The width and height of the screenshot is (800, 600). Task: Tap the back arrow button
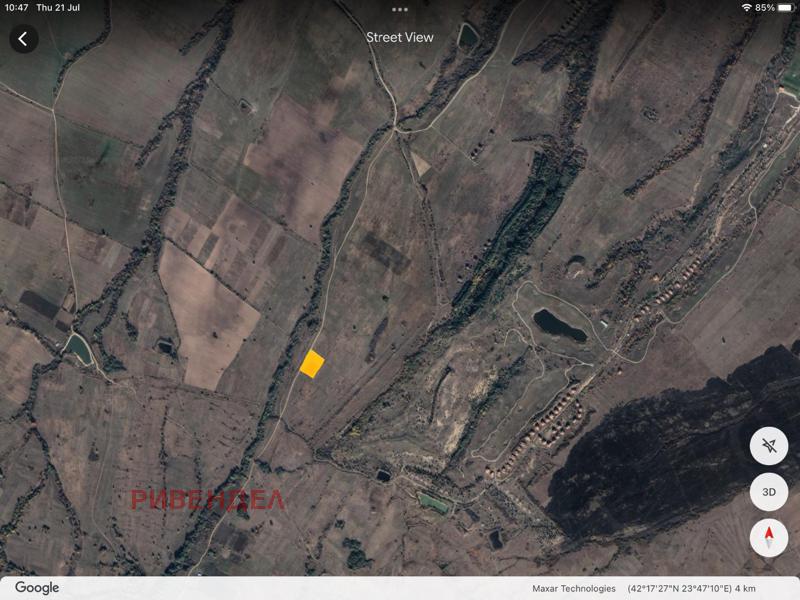tap(23, 39)
